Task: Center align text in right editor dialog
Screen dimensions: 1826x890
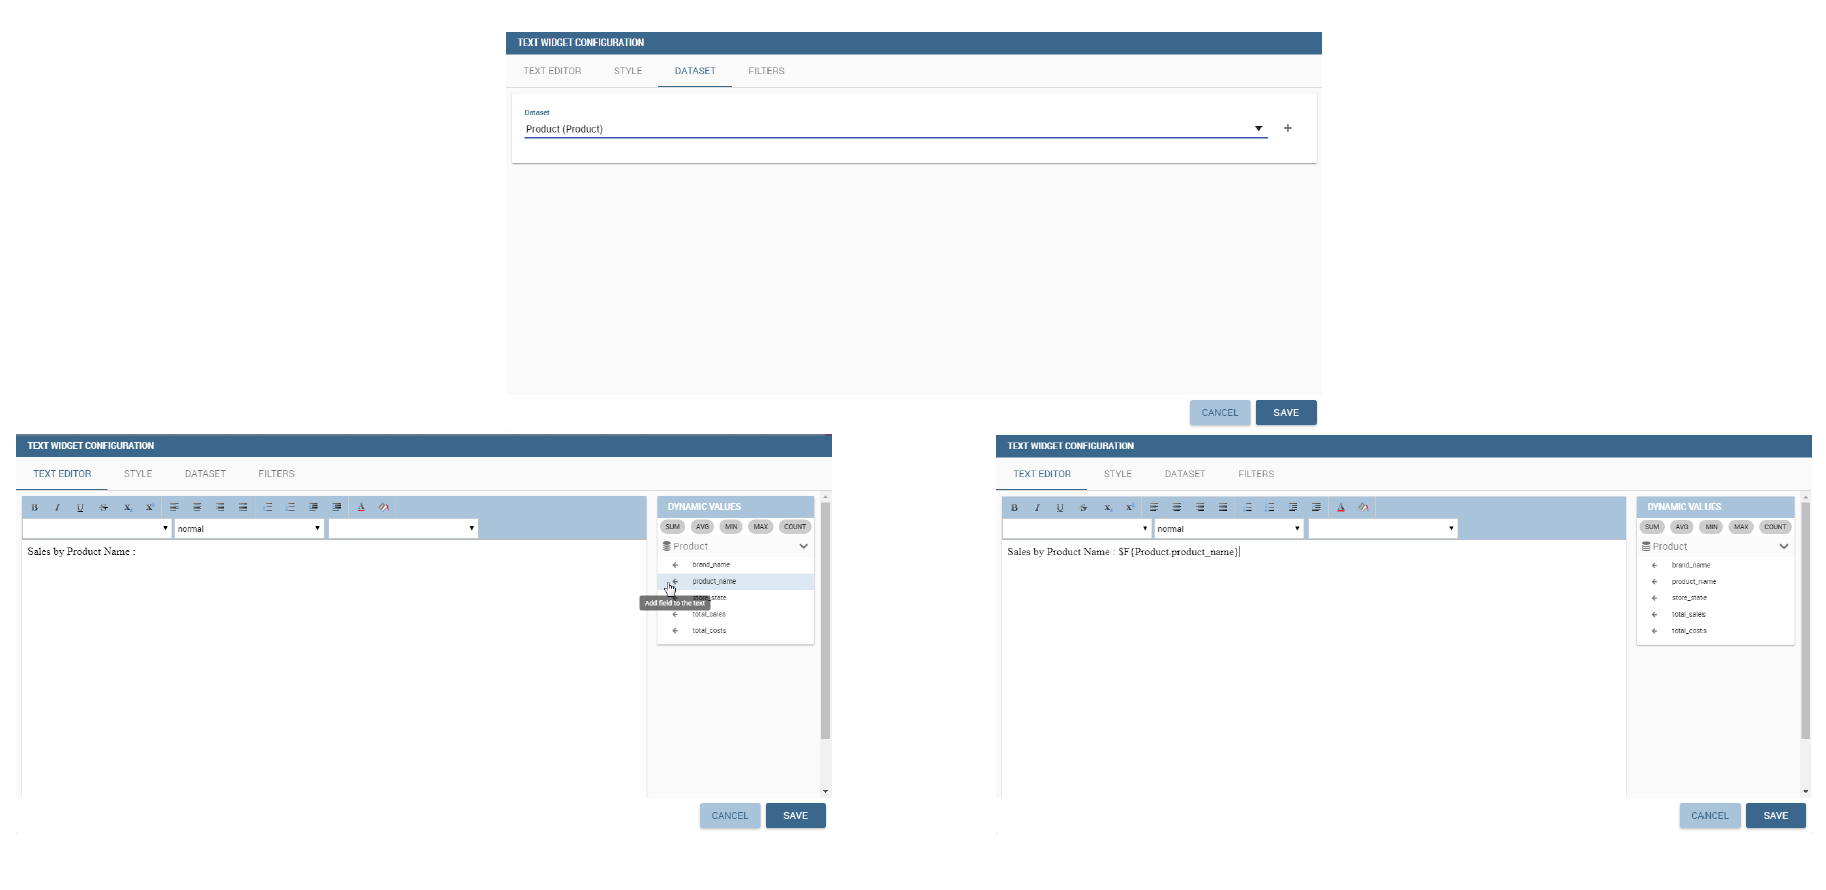Action: [1177, 507]
